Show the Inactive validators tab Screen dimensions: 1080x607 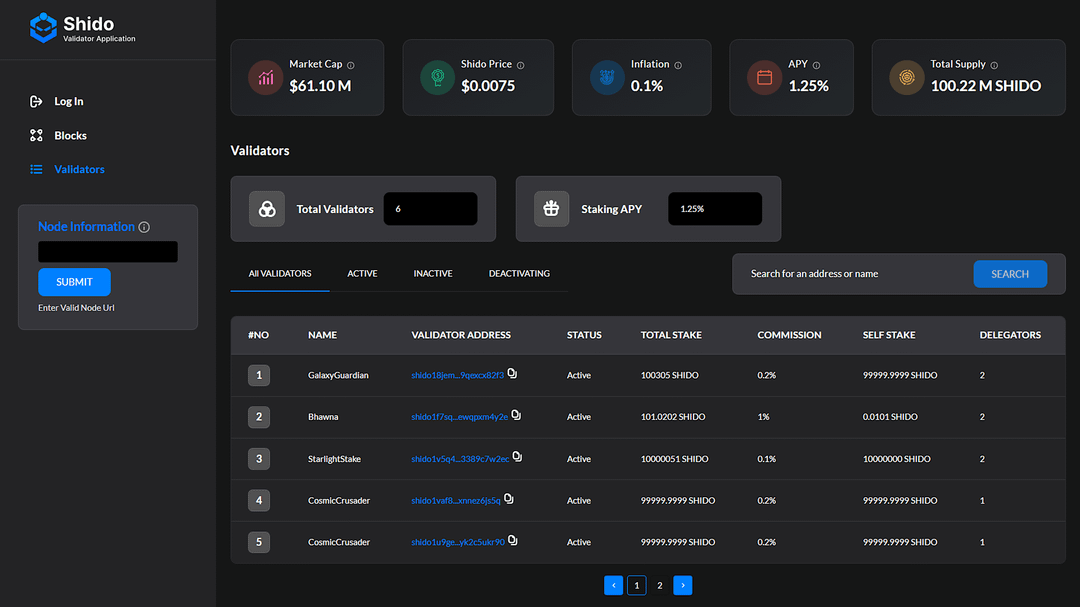coord(433,274)
